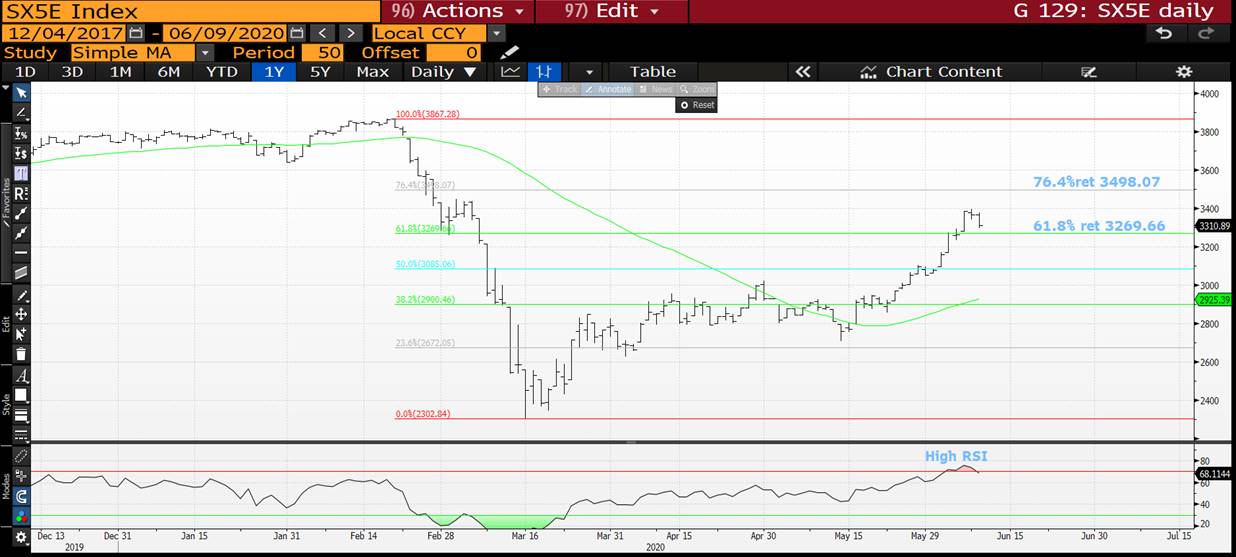Click the edit chart pencil icon
The height and width of the screenshot is (557, 1236).
click(x=1089, y=72)
